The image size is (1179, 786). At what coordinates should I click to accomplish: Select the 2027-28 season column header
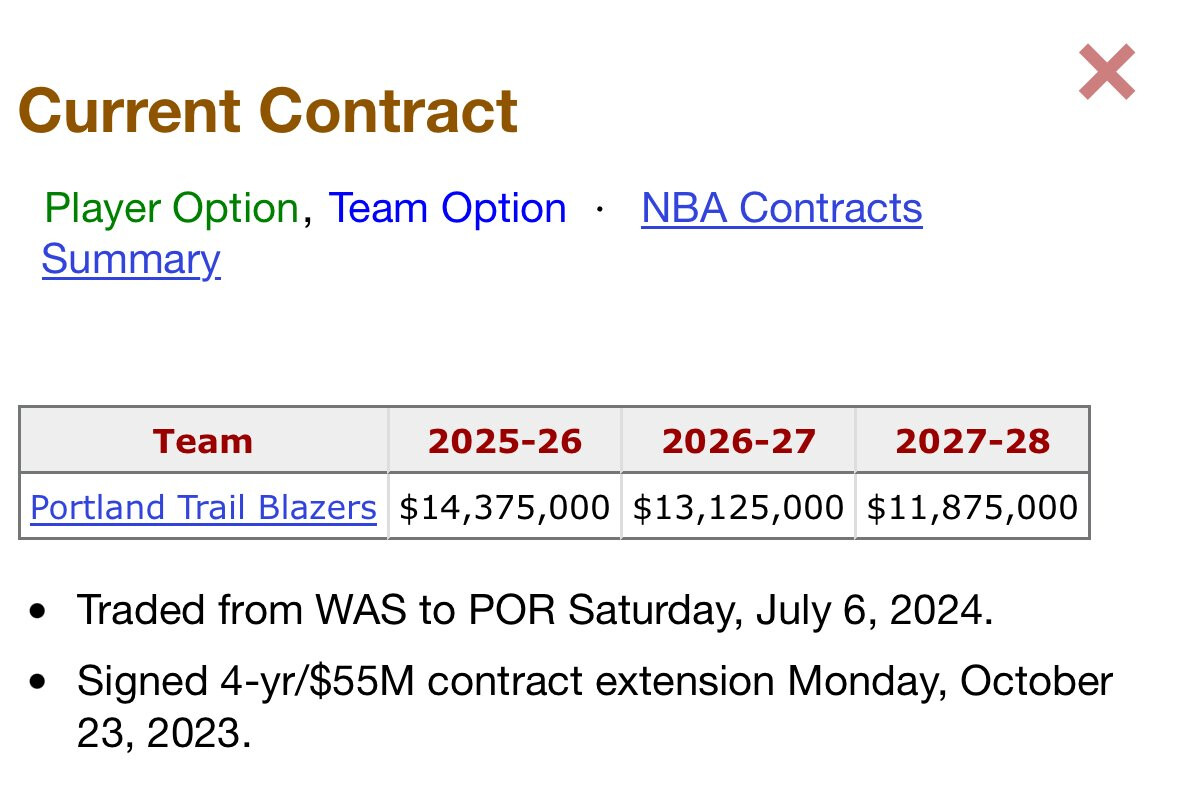972,441
